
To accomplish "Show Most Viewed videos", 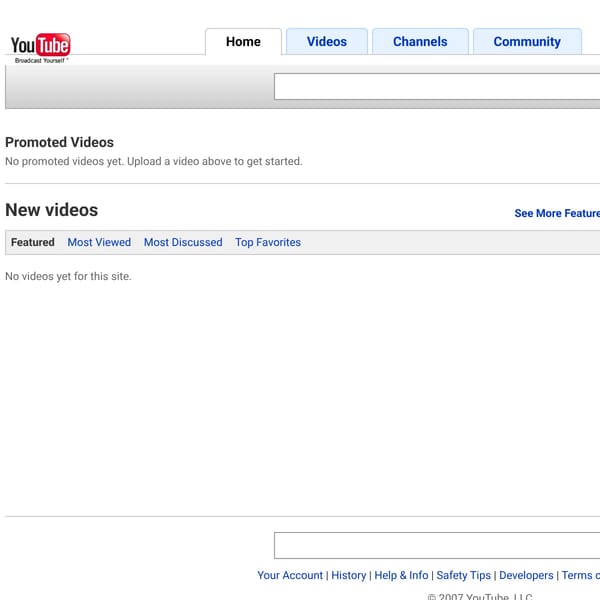I will point(99,242).
